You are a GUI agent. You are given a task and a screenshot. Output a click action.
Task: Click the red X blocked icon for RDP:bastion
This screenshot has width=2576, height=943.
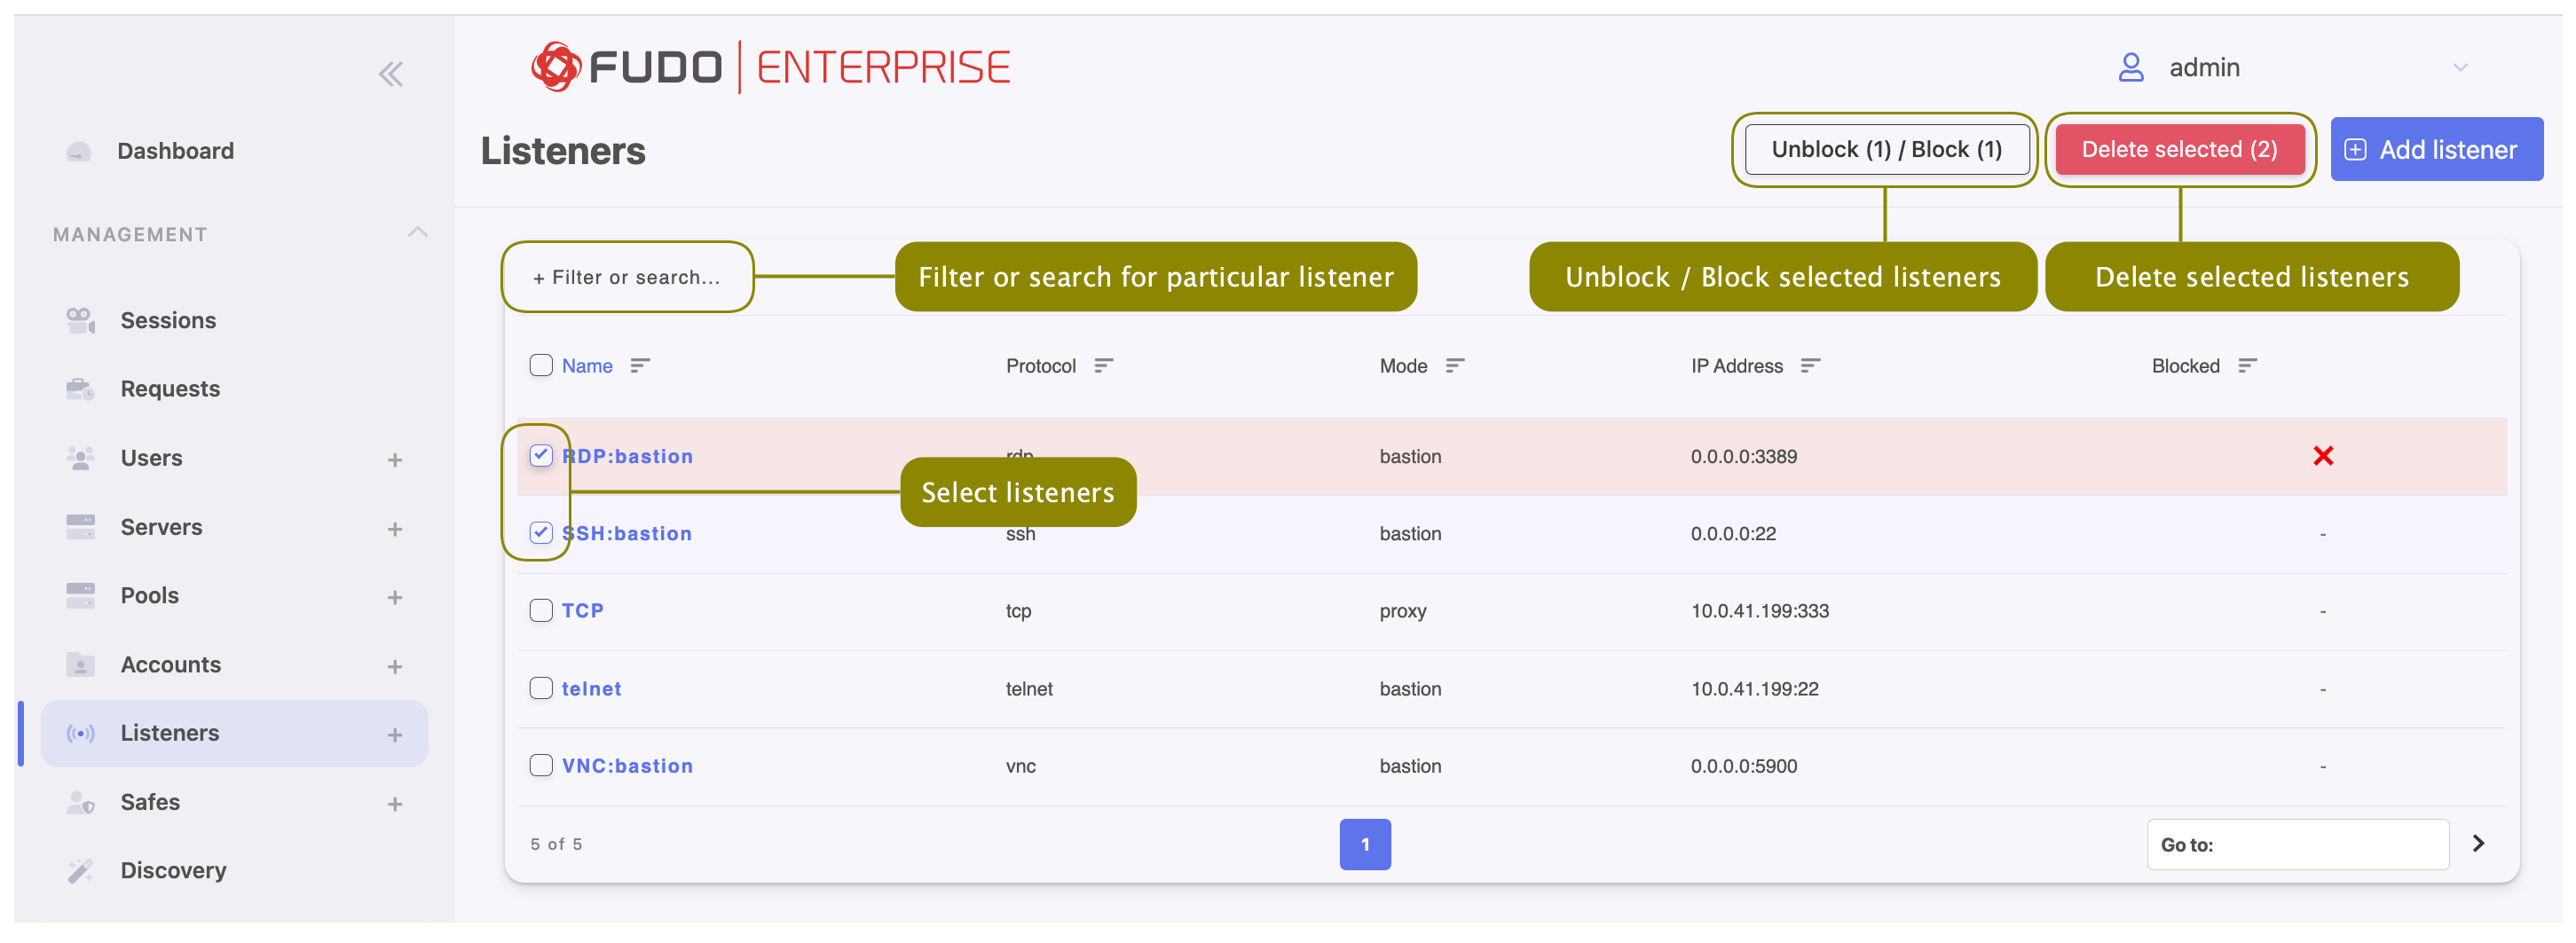(2322, 456)
